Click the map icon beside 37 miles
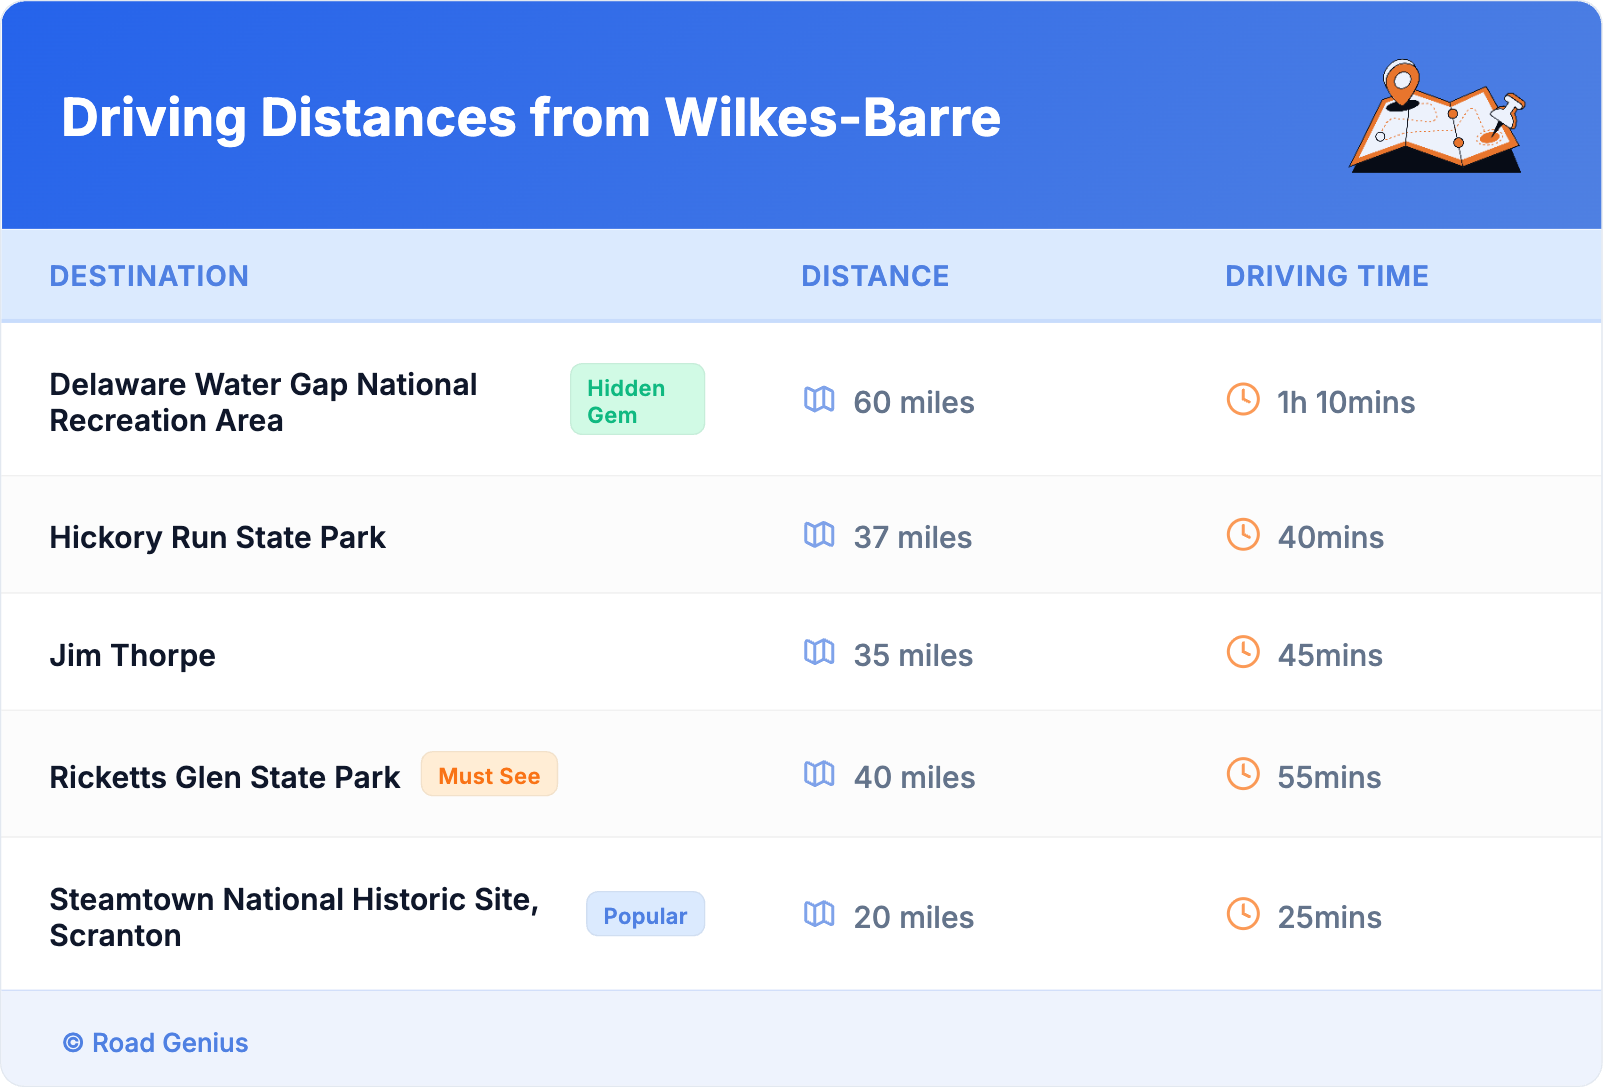 [819, 535]
